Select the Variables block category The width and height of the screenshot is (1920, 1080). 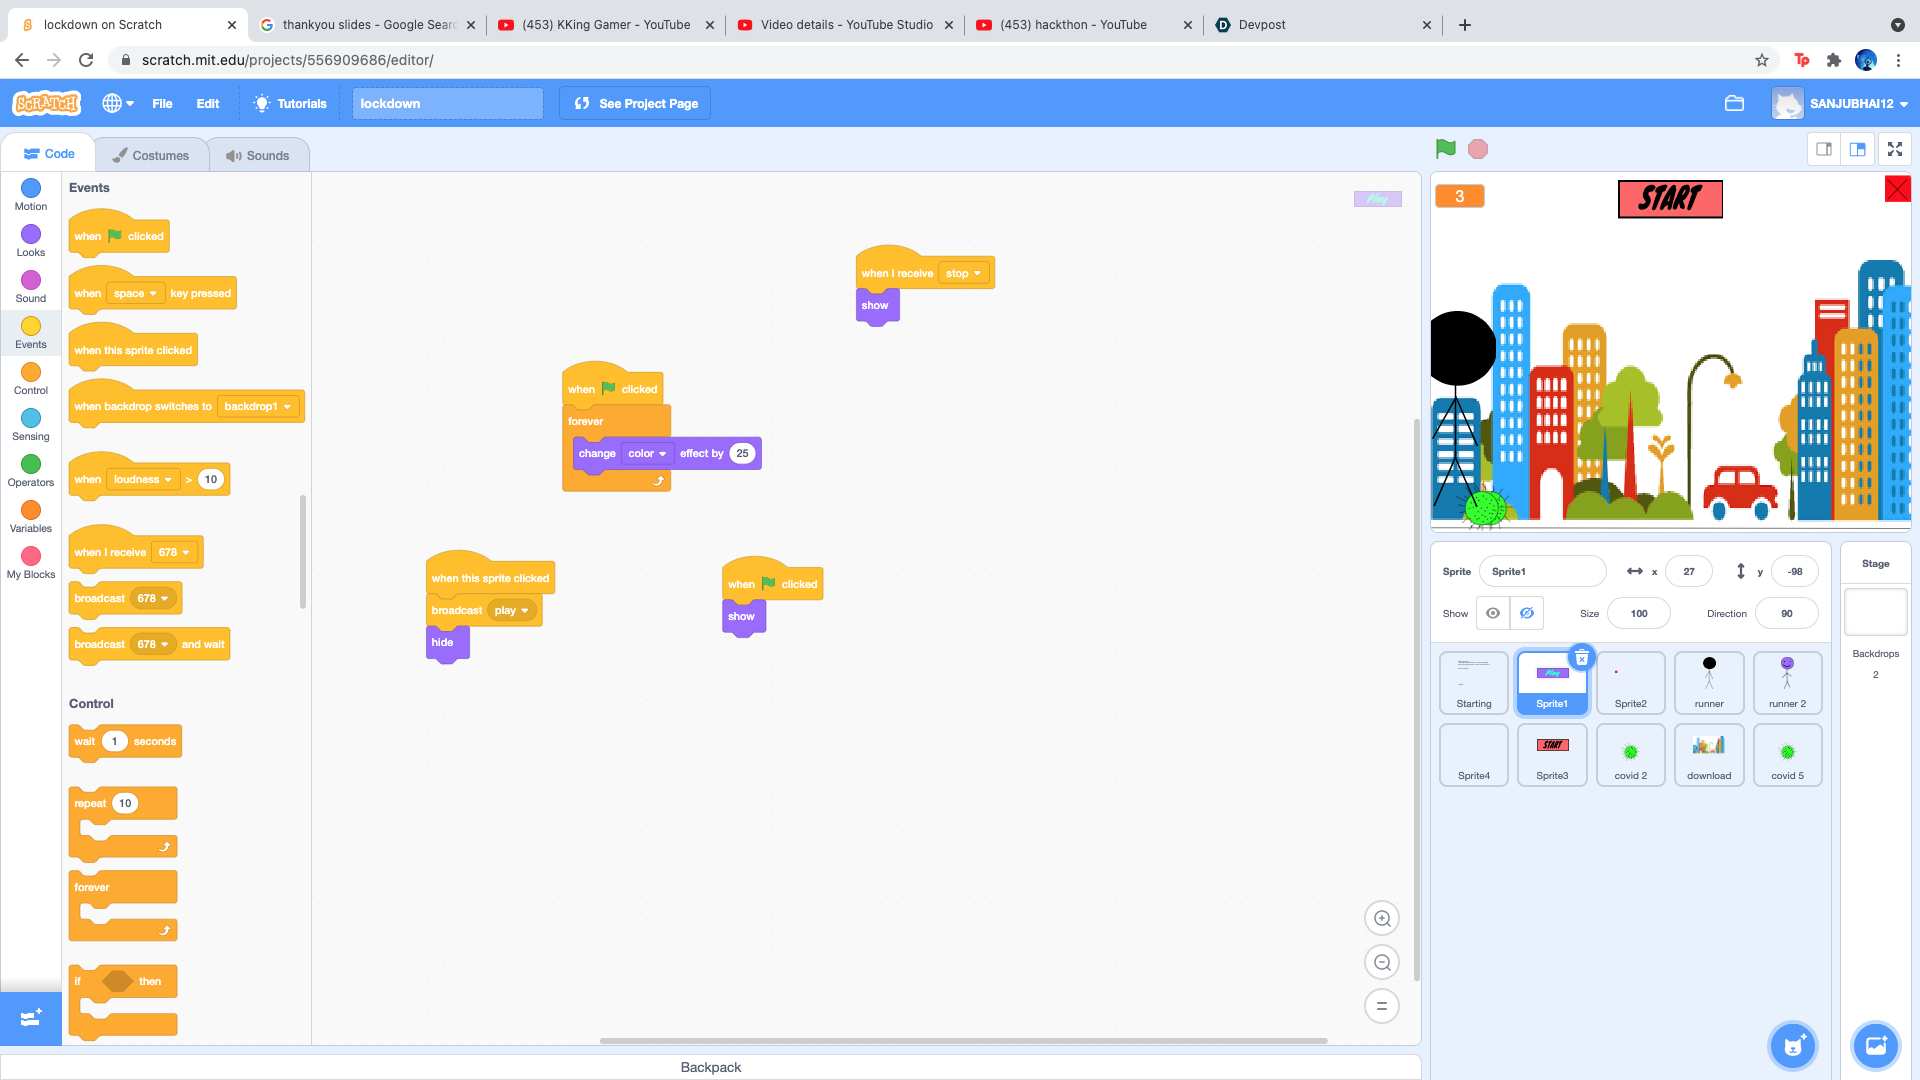tap(31, 517)
